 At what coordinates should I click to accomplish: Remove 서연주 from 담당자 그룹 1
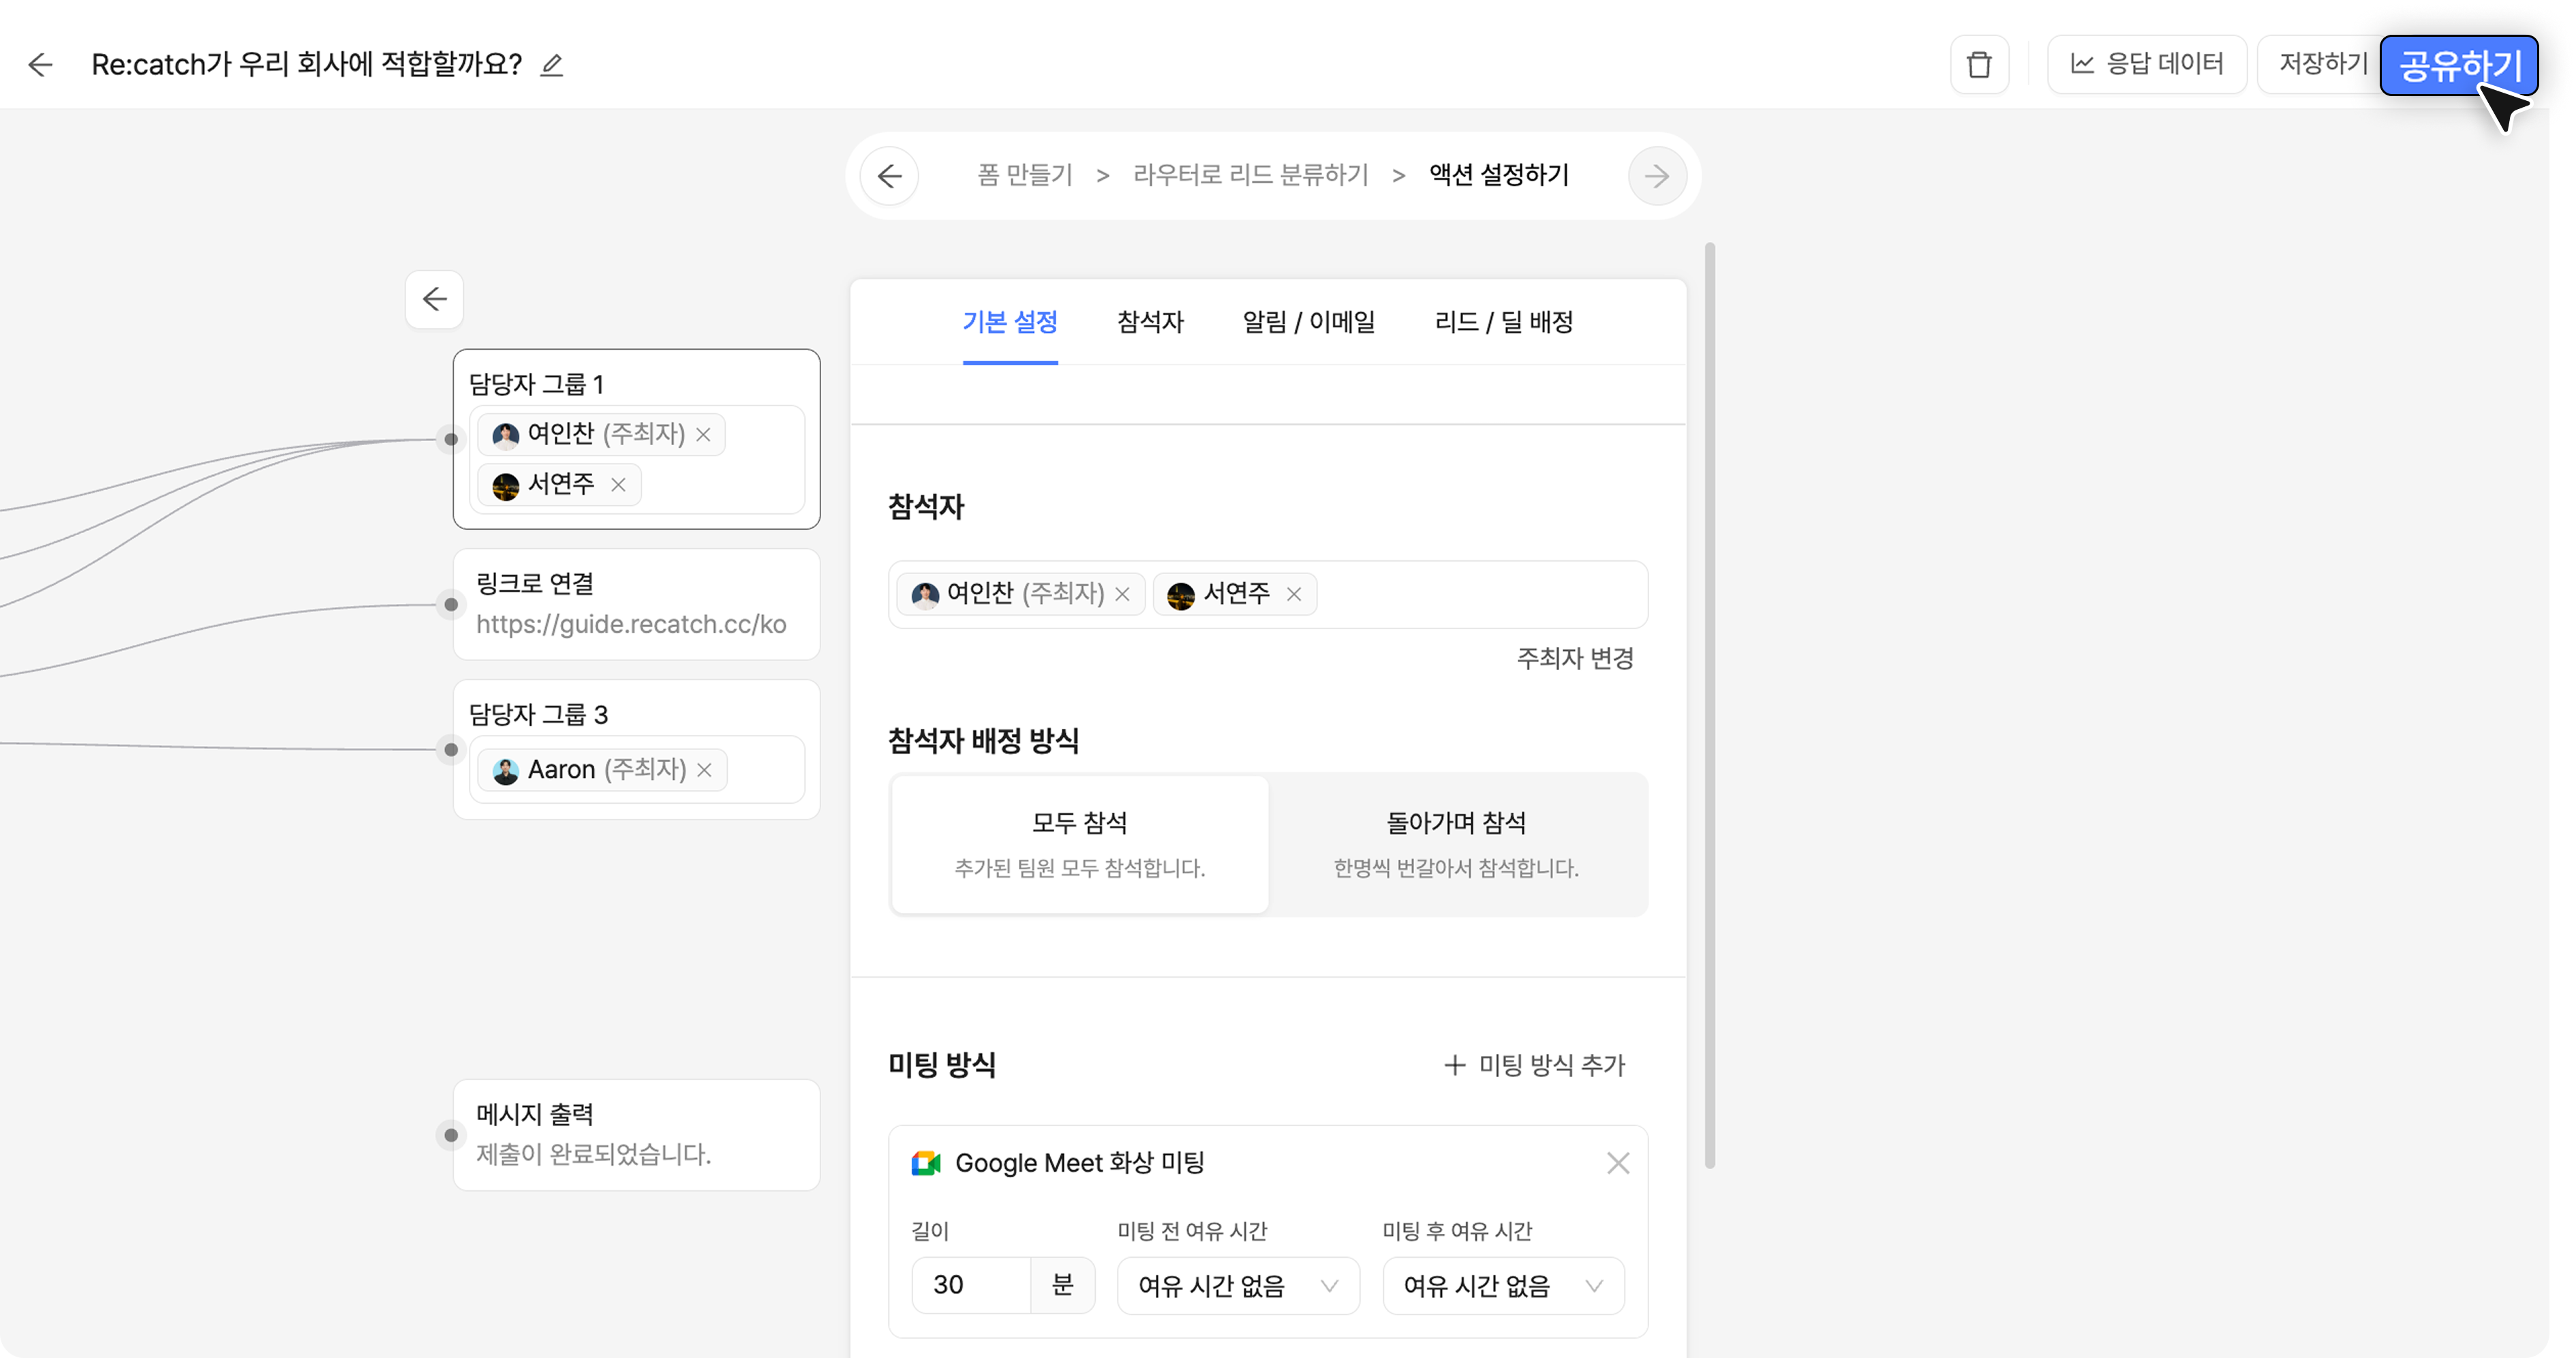coord(618,485)
